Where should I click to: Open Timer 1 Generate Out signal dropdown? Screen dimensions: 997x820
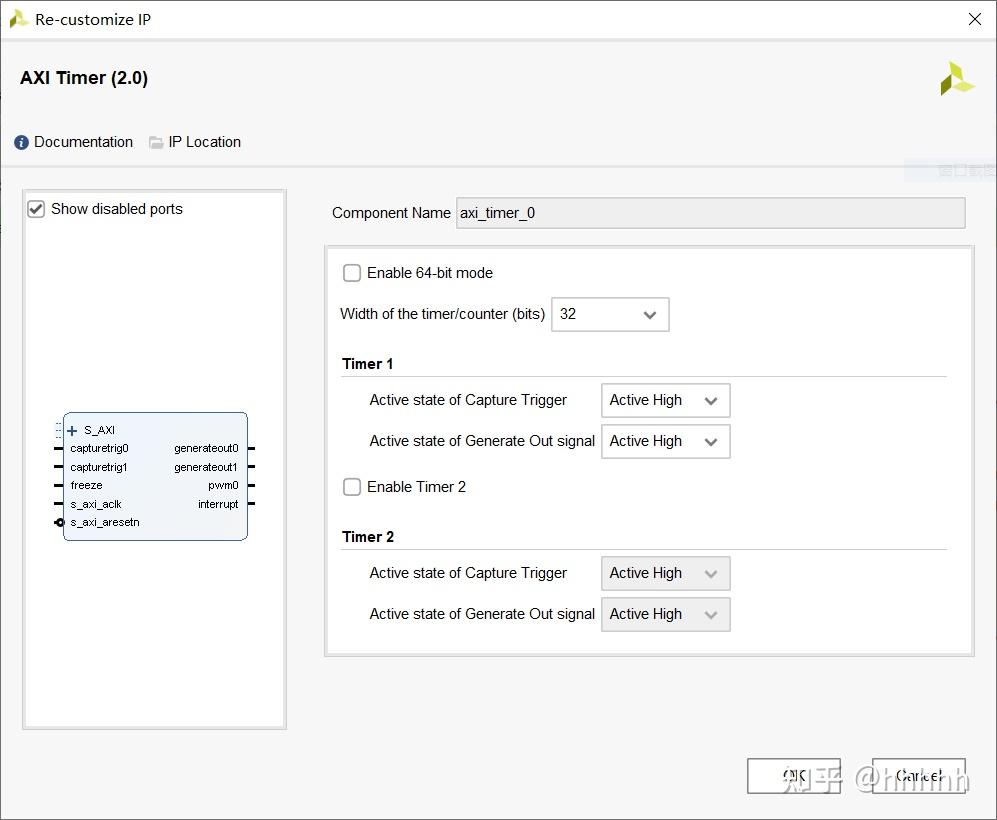point(665,441)
